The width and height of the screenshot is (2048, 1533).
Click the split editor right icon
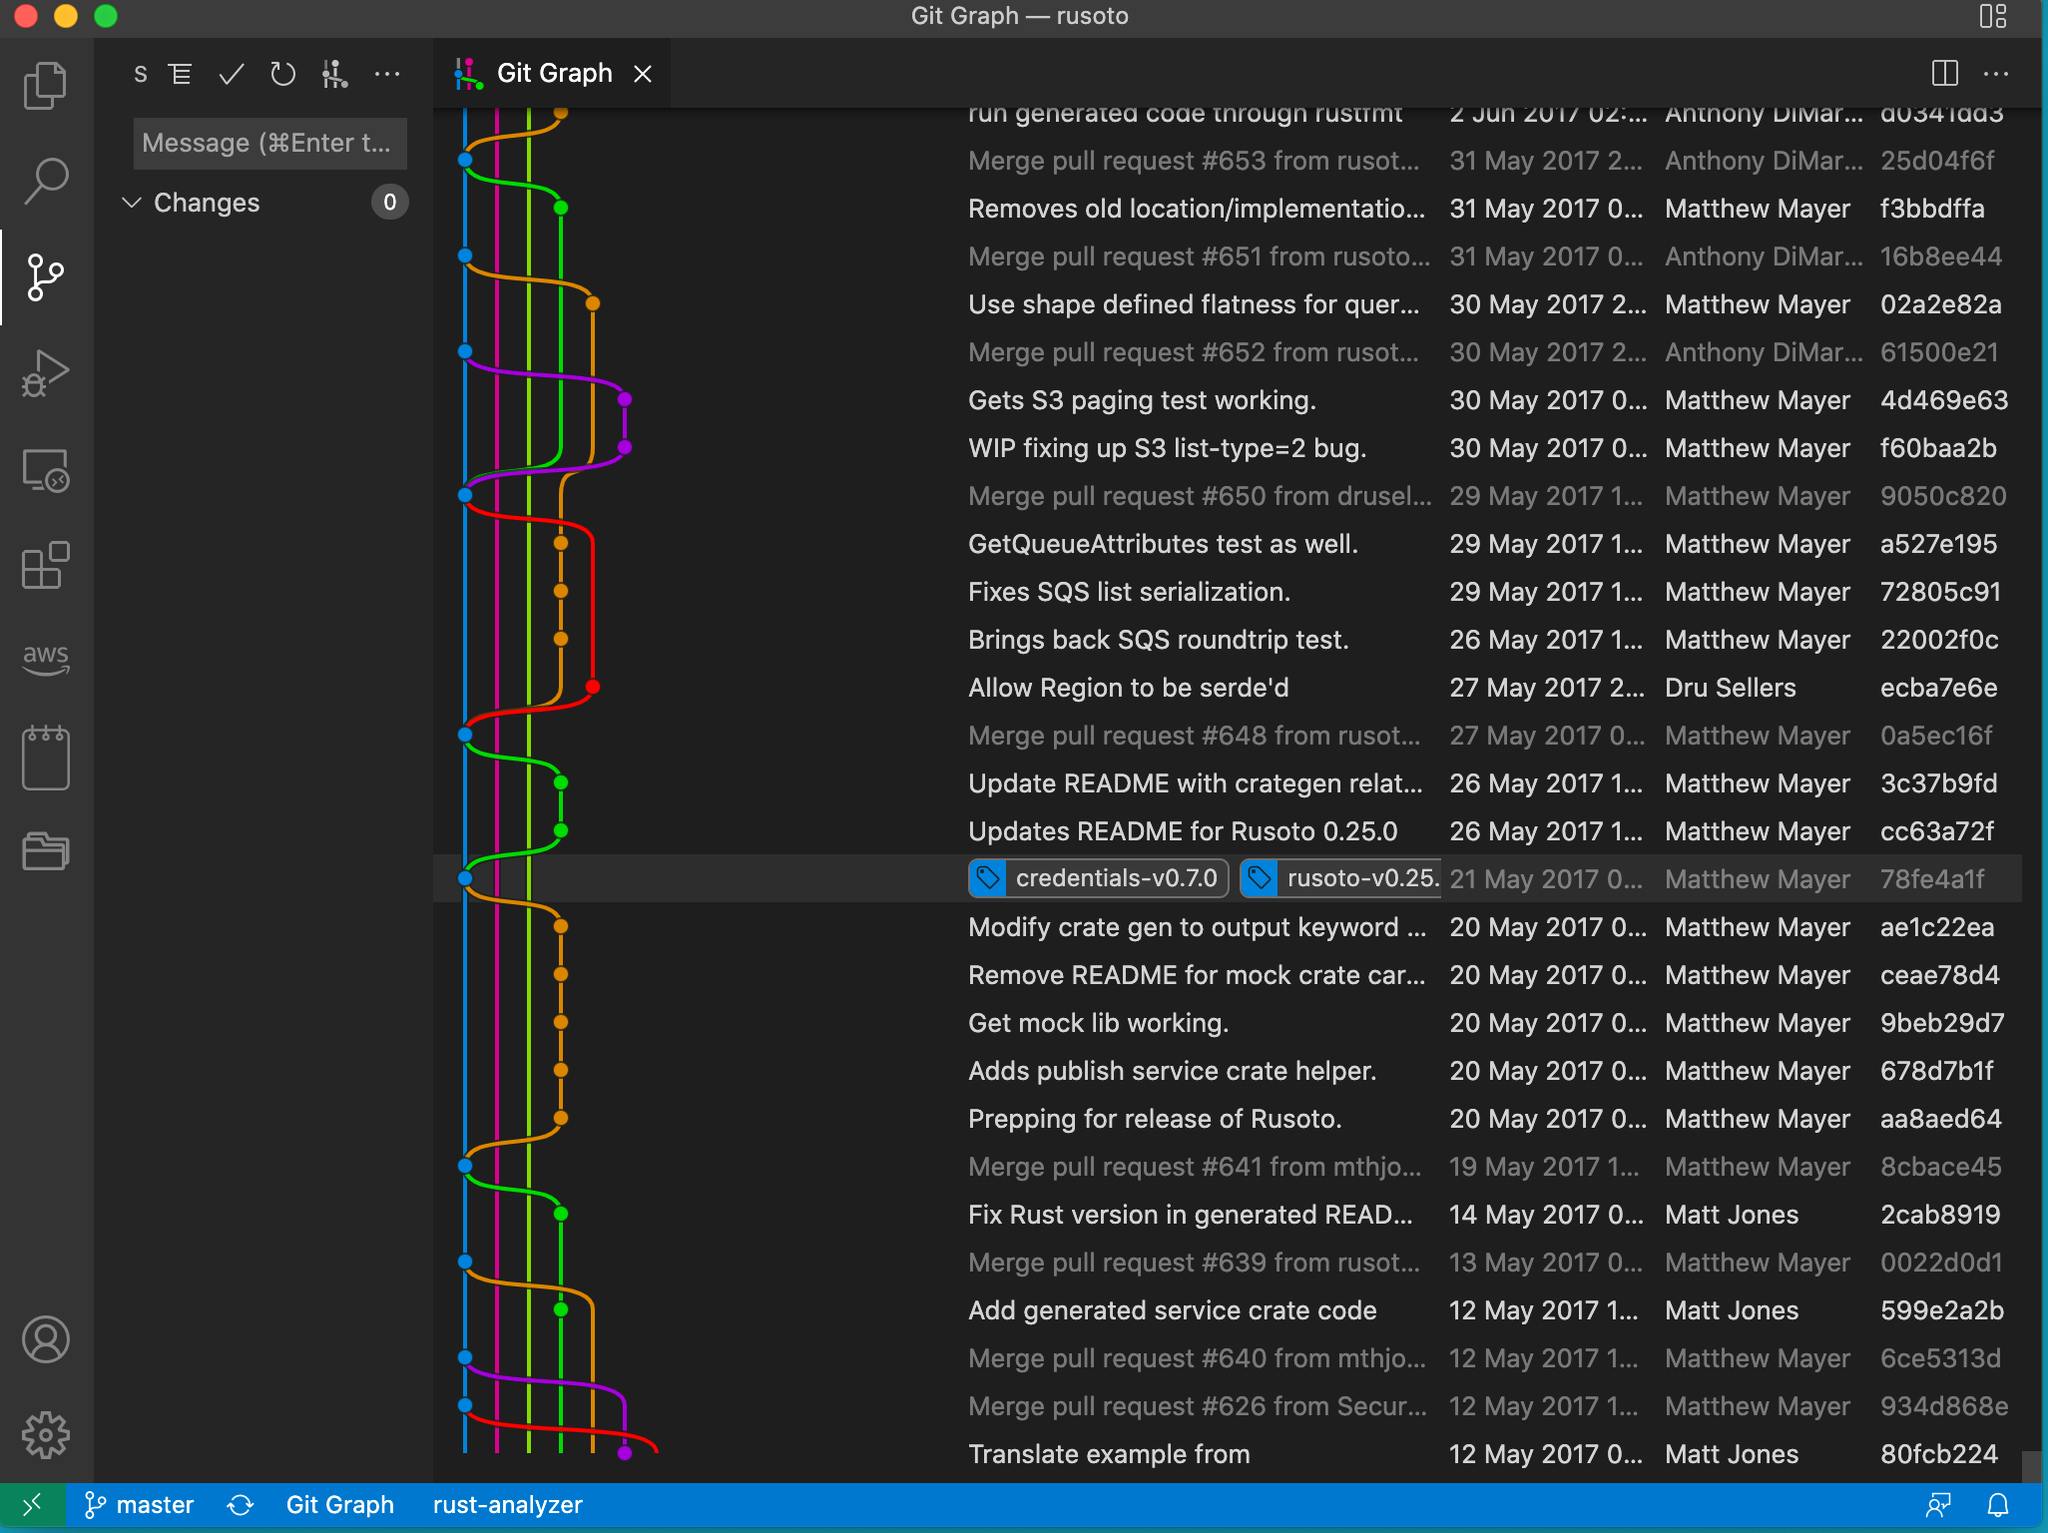1945,73
